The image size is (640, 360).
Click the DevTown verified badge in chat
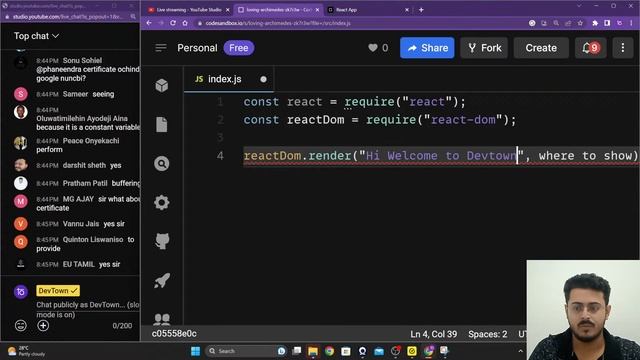pos(58,291)
